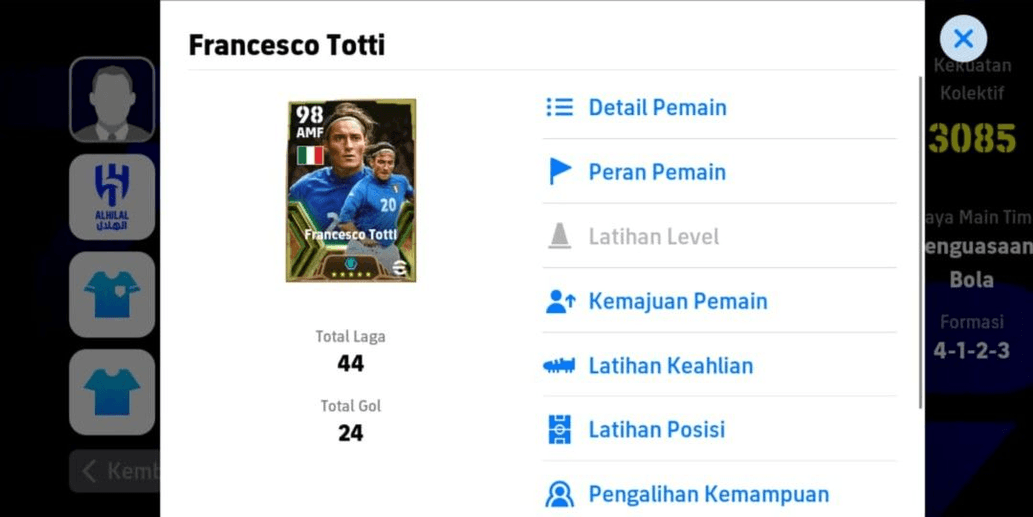Click the Francesco Totti player card
This screenshot has width=1033, height=517.
[x=351, y=190]
